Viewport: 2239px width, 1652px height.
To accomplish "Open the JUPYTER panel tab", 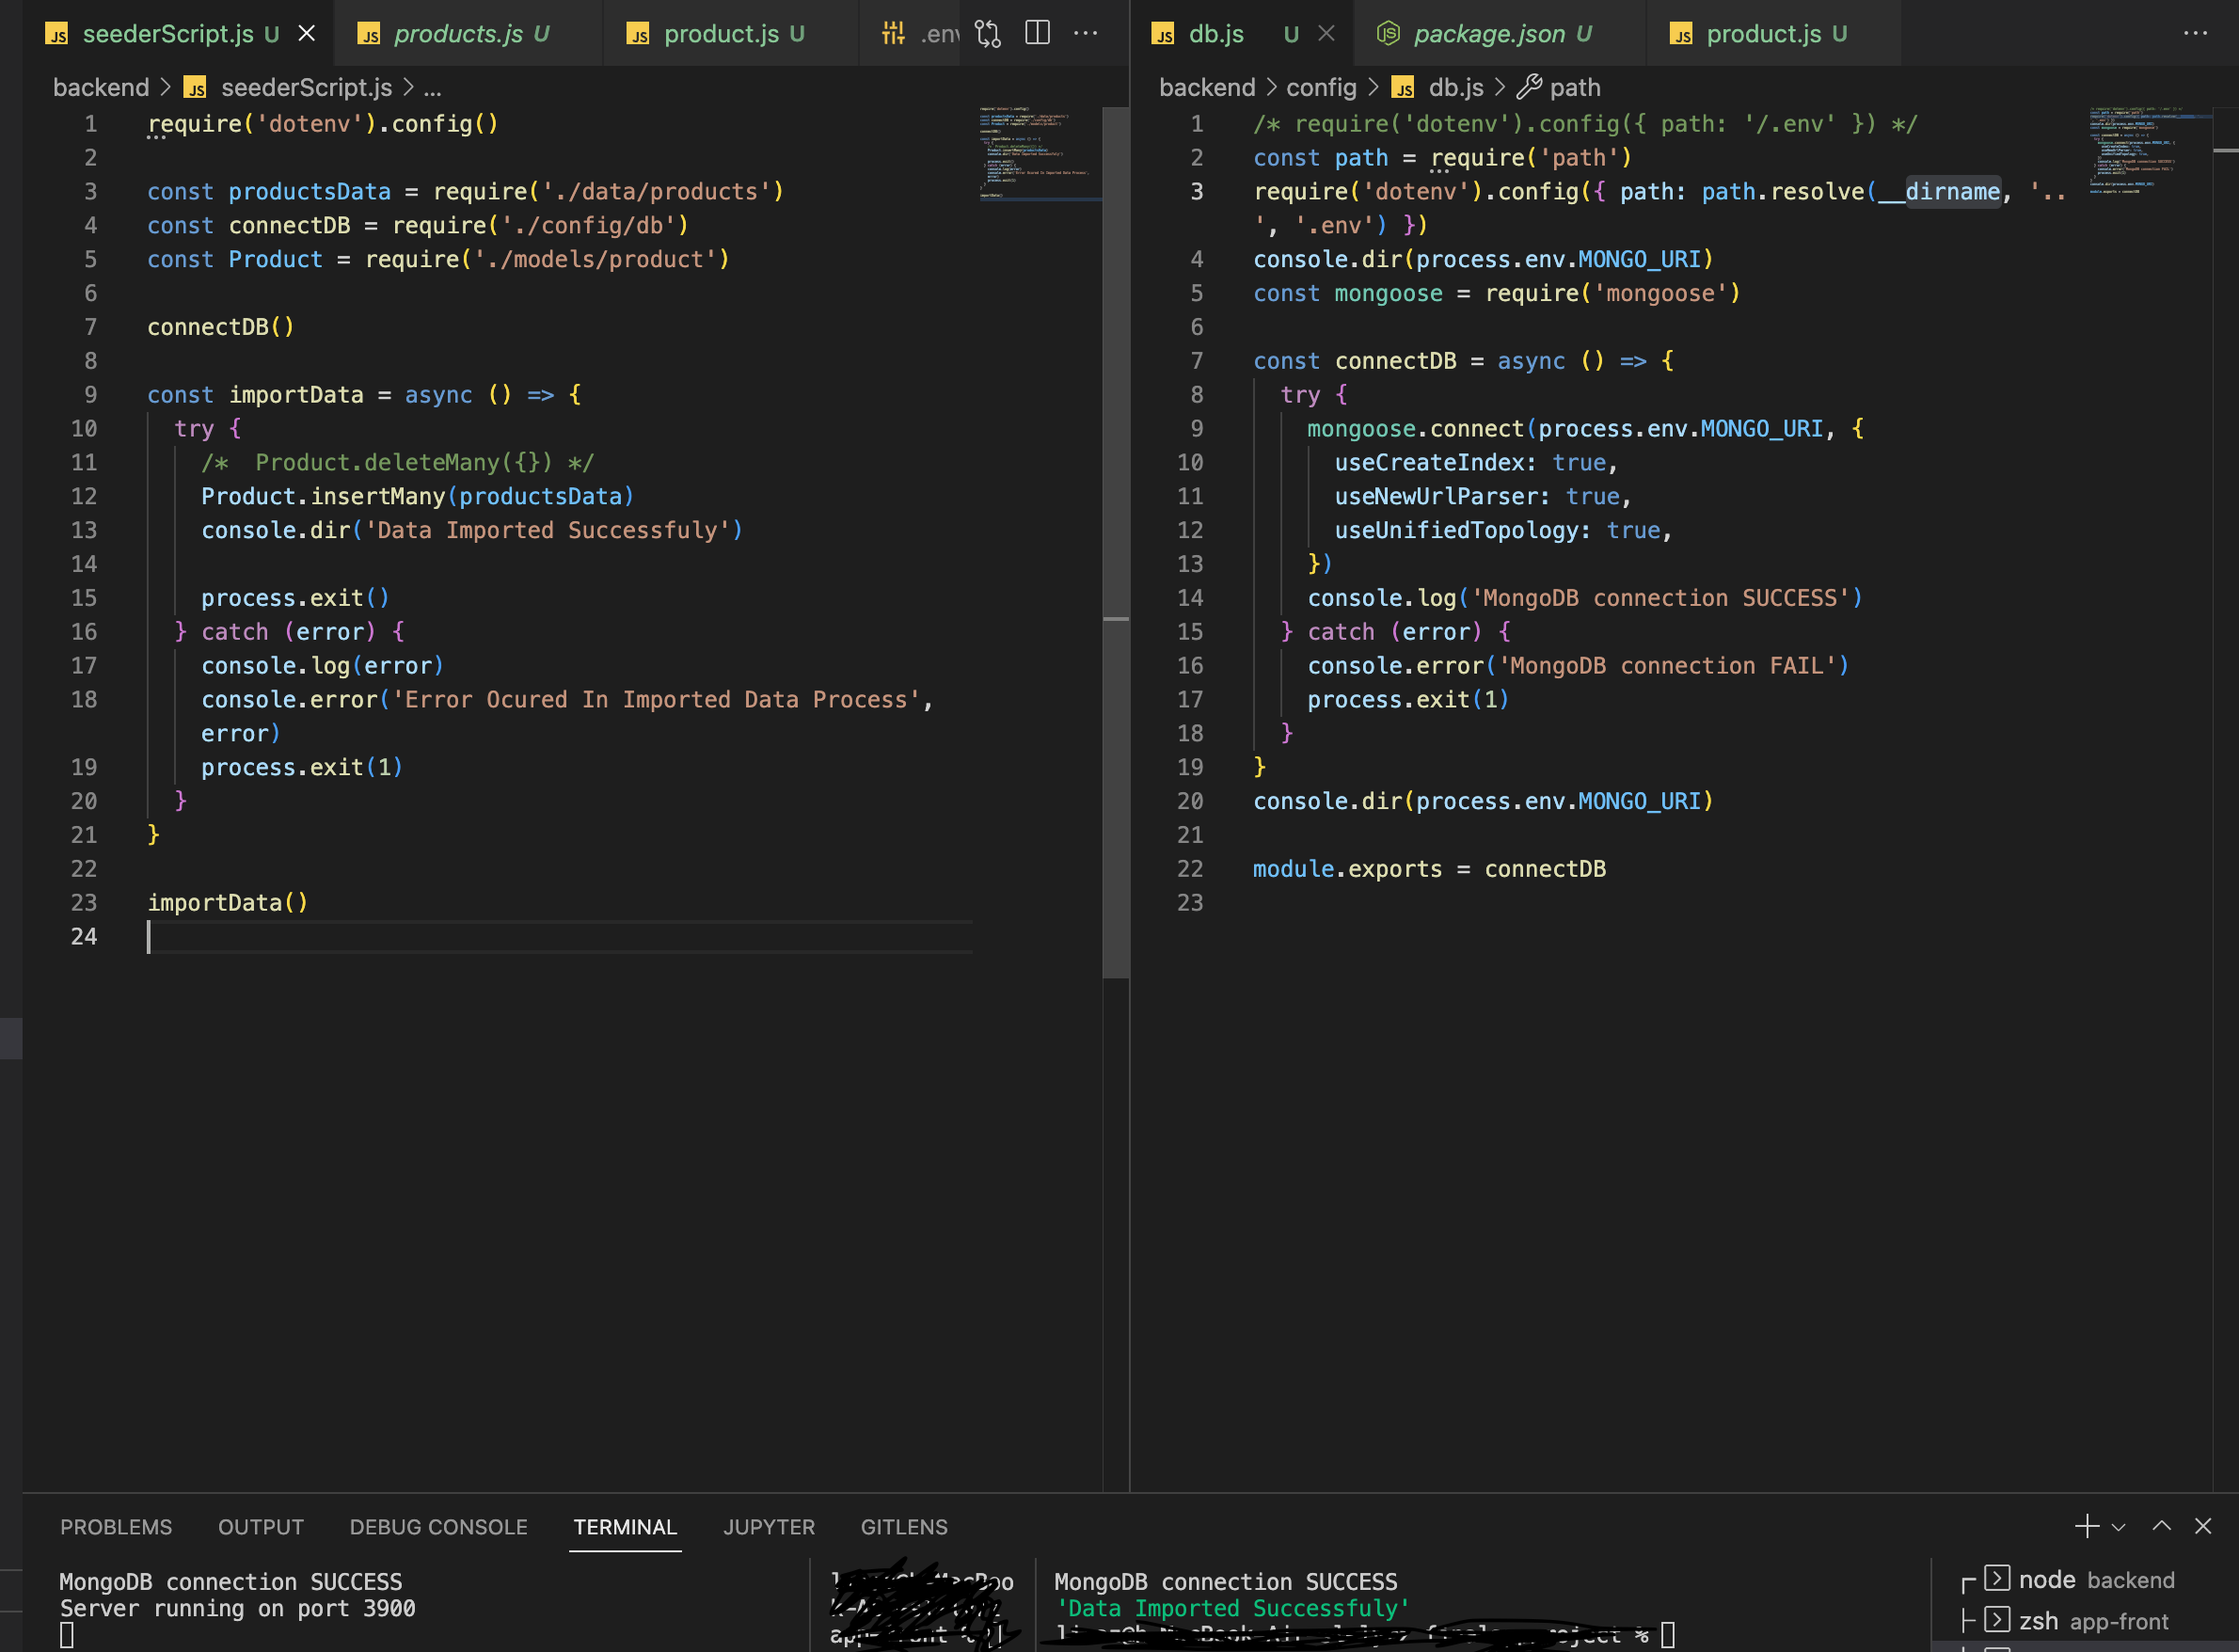I will click(769, 1527).
